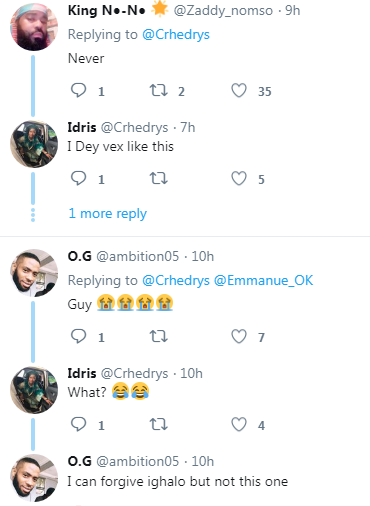
Task: Open O.G's avatar on the "Guy" tweet
Action: [34, 273]
